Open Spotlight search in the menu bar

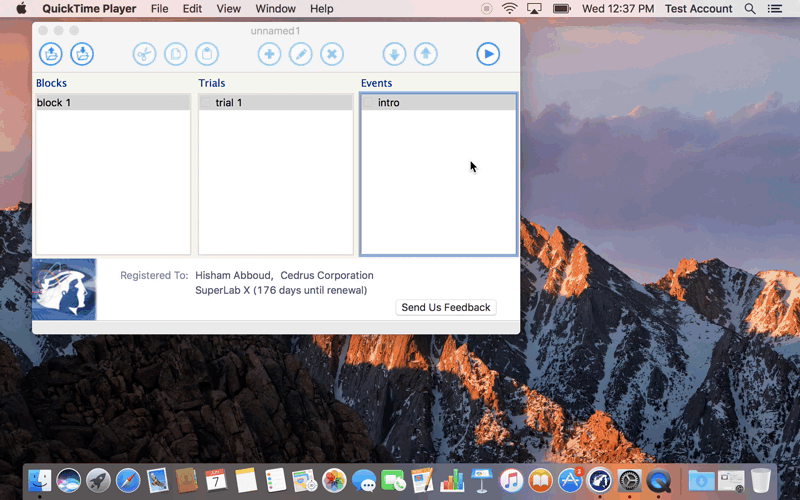click(x=749, y=9)
